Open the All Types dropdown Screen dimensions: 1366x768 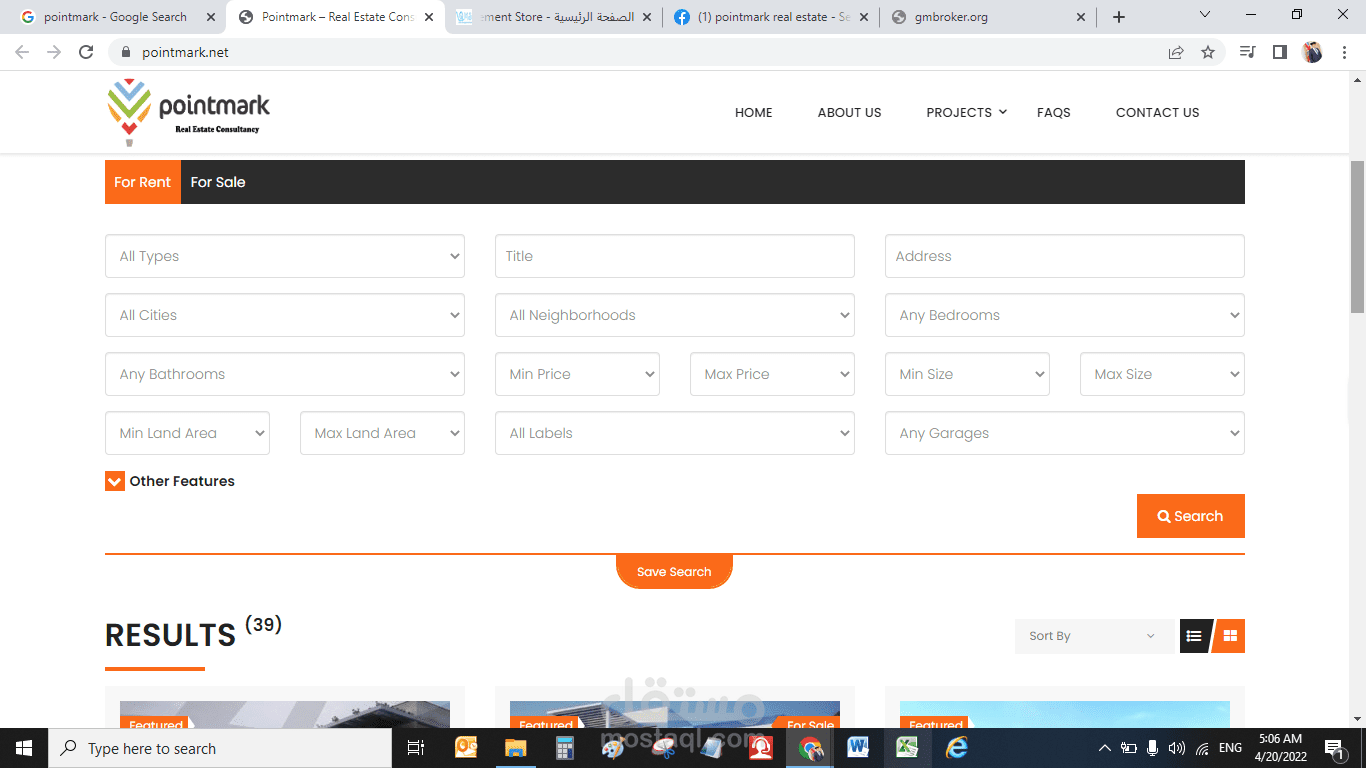click(x=285, y=256)
